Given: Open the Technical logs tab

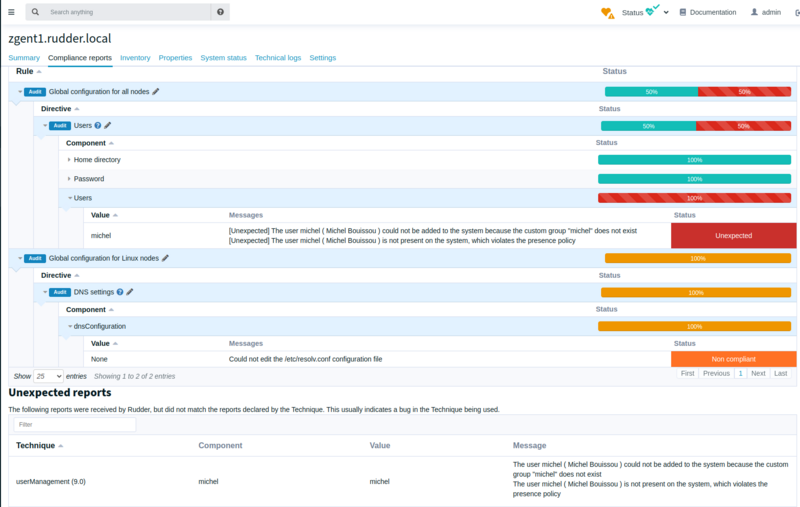Looking at the screenshot, I should point(278,58).
